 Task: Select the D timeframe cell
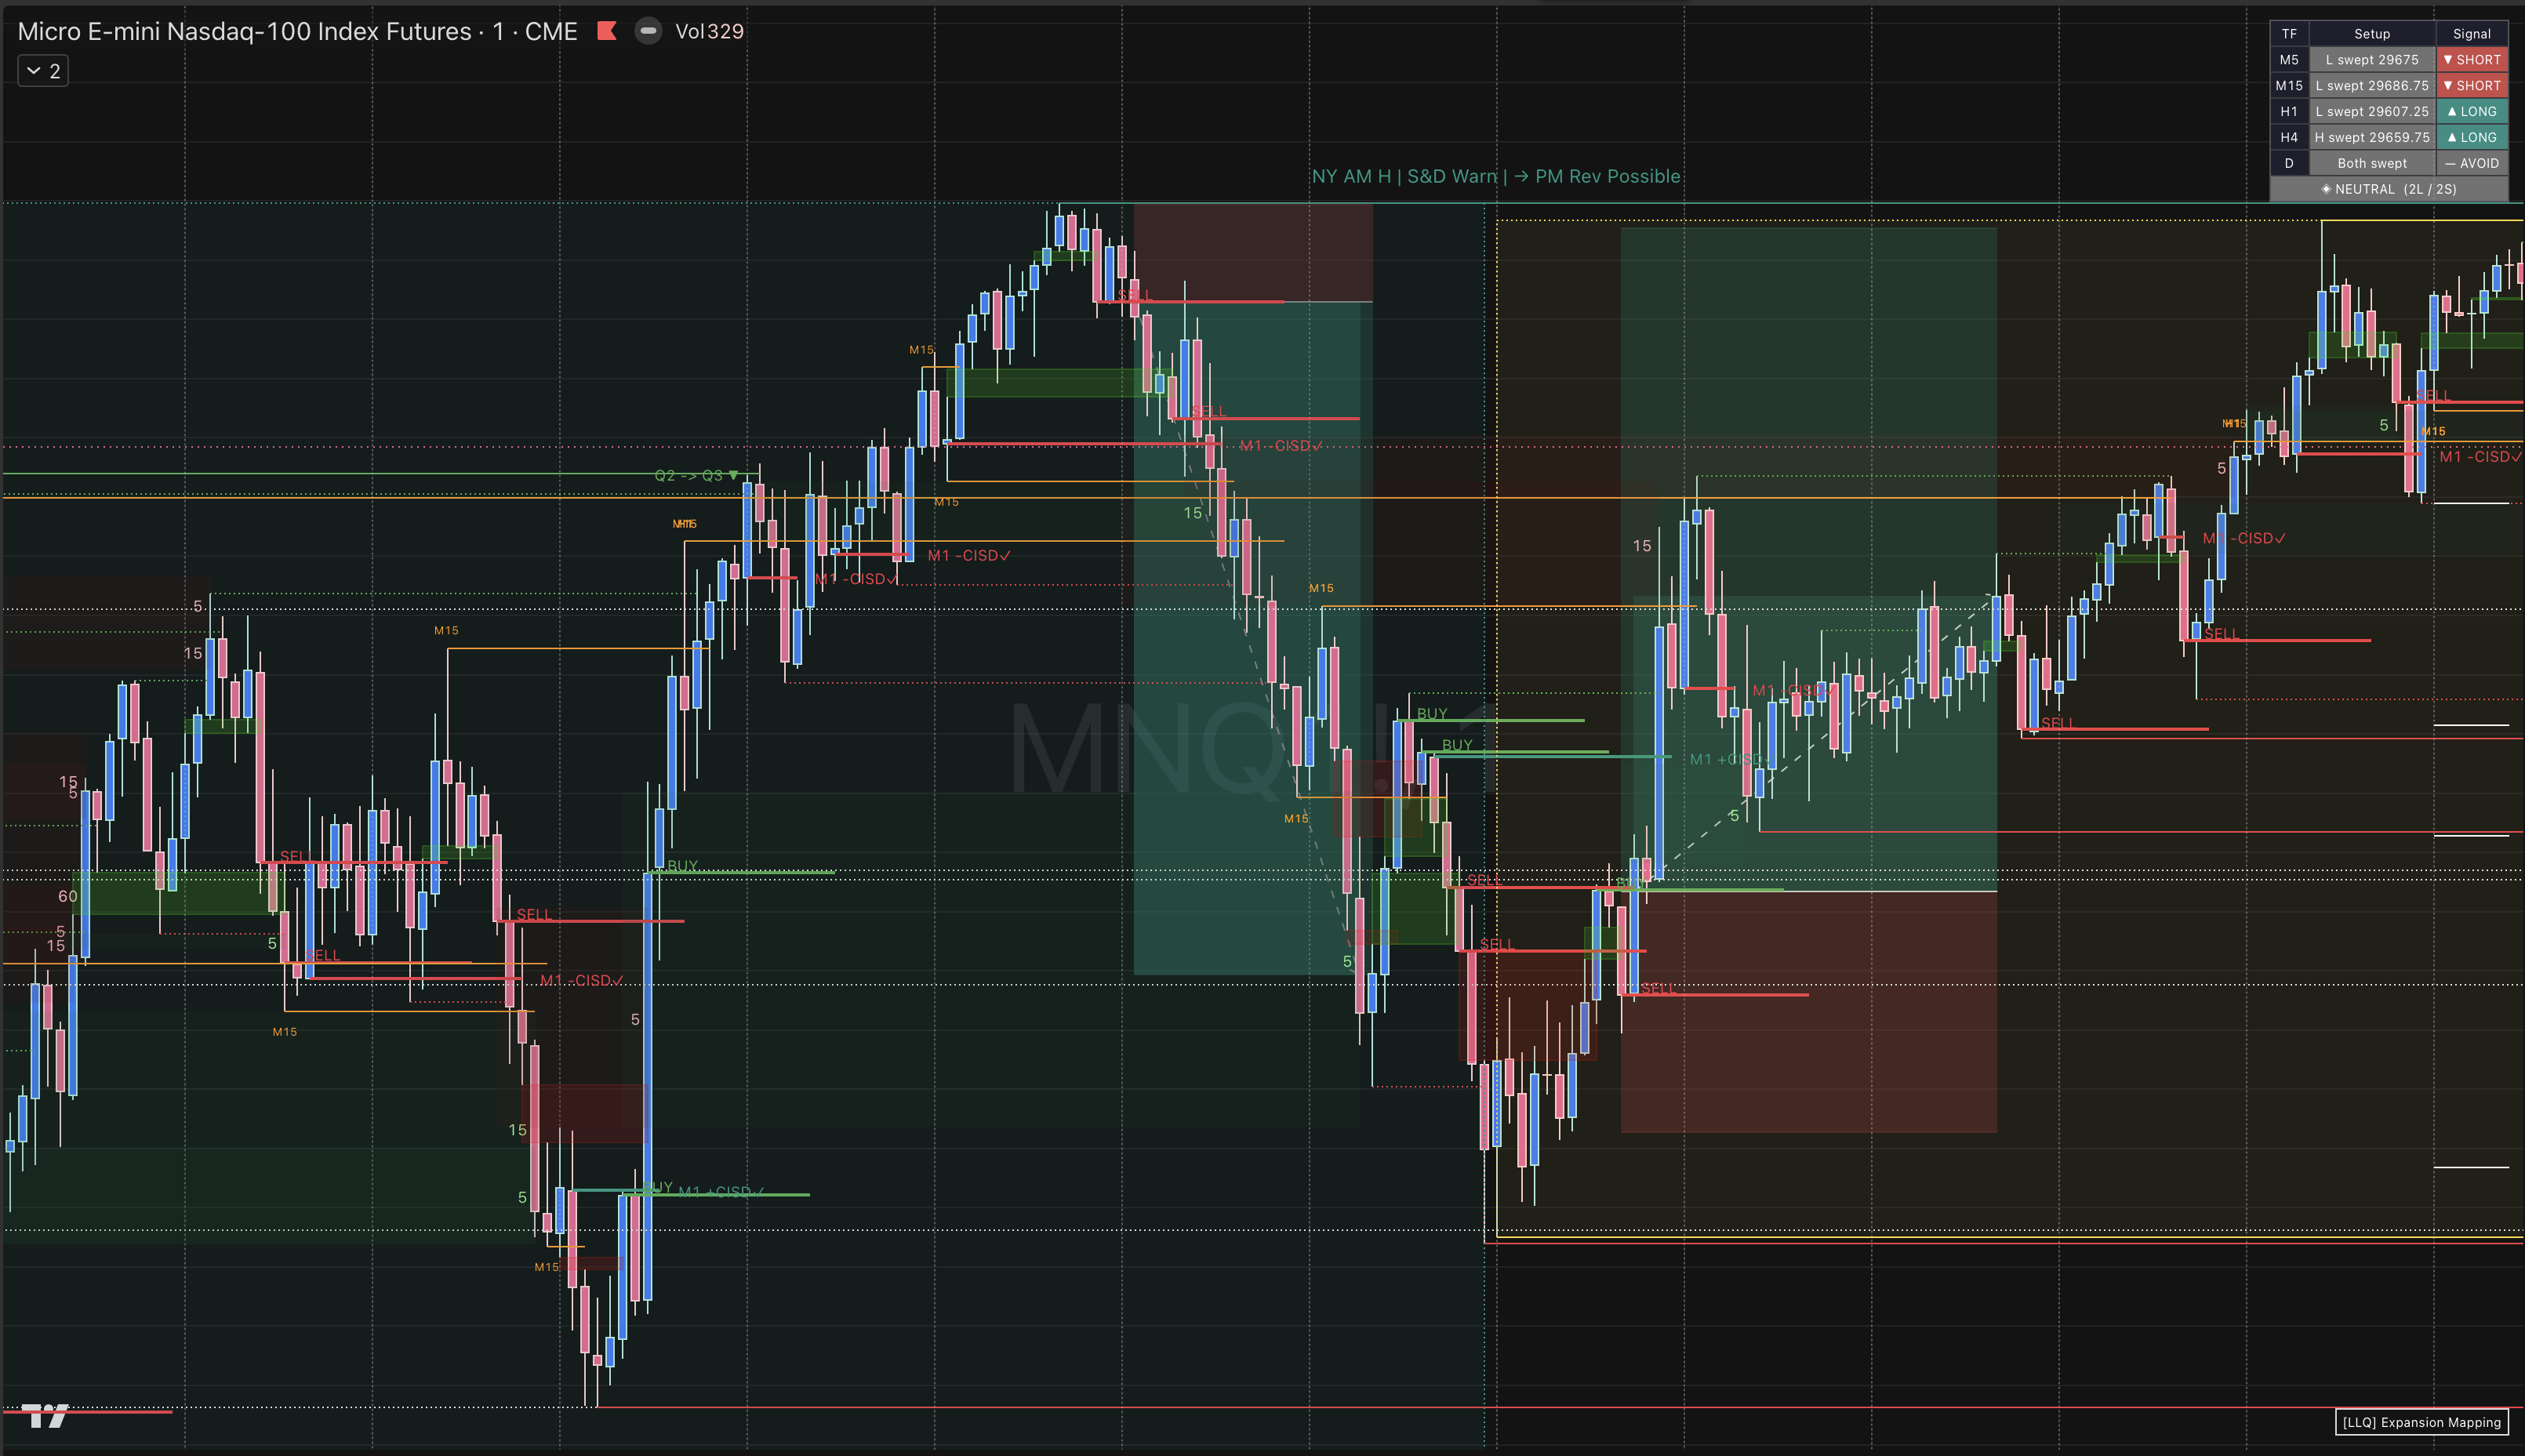click(x=2289, y=164)
